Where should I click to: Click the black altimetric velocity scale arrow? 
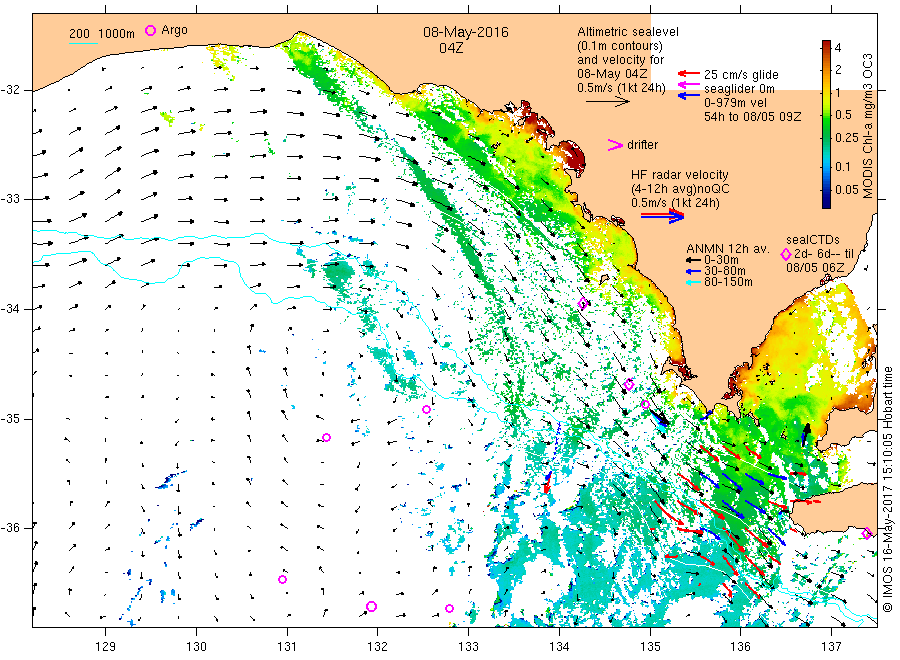click(x=608, y=102)
